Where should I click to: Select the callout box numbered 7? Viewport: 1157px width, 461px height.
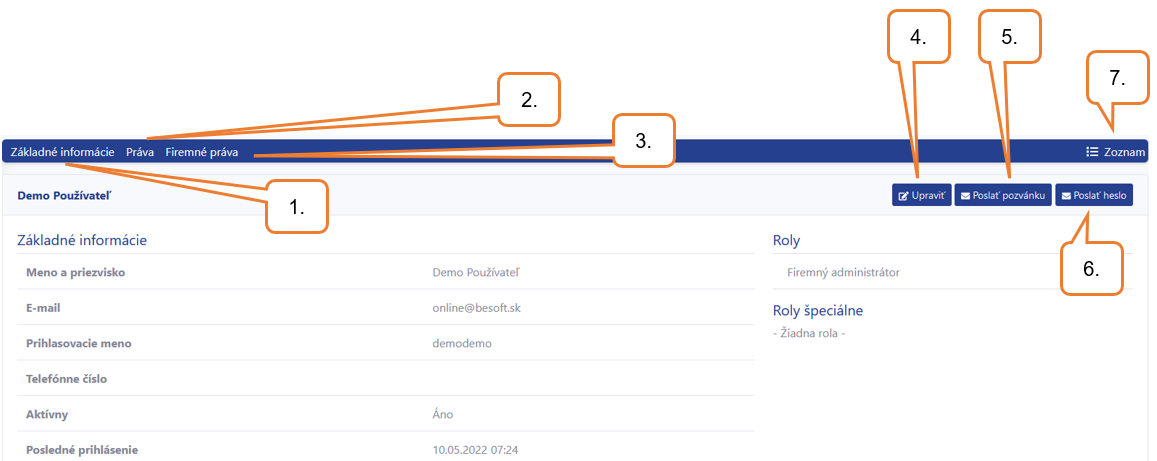pos(1118,77)
